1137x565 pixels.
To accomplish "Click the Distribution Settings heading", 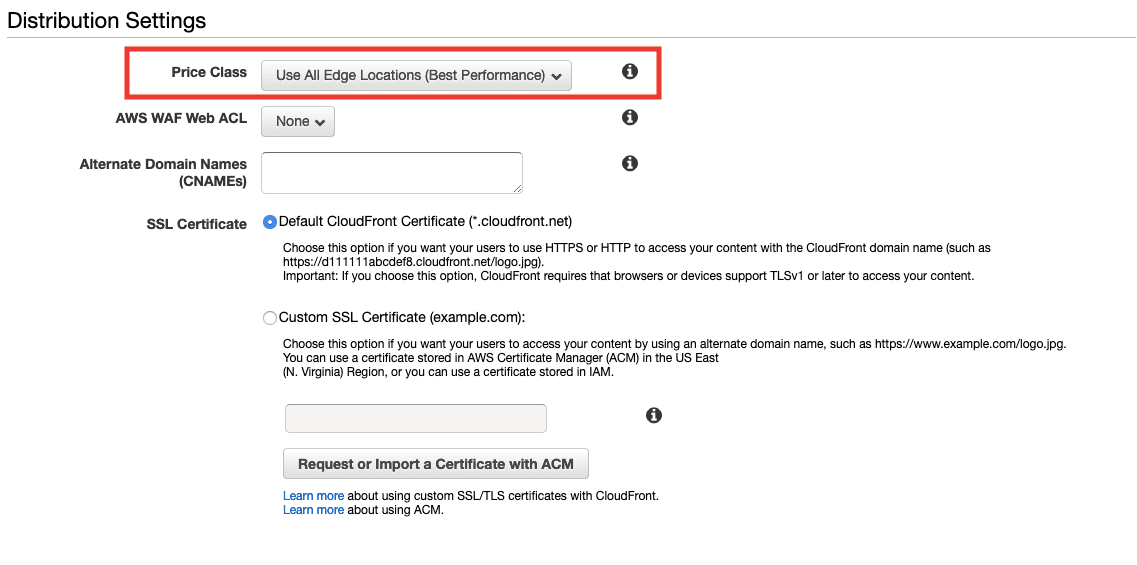I will [x=107, y=20].
